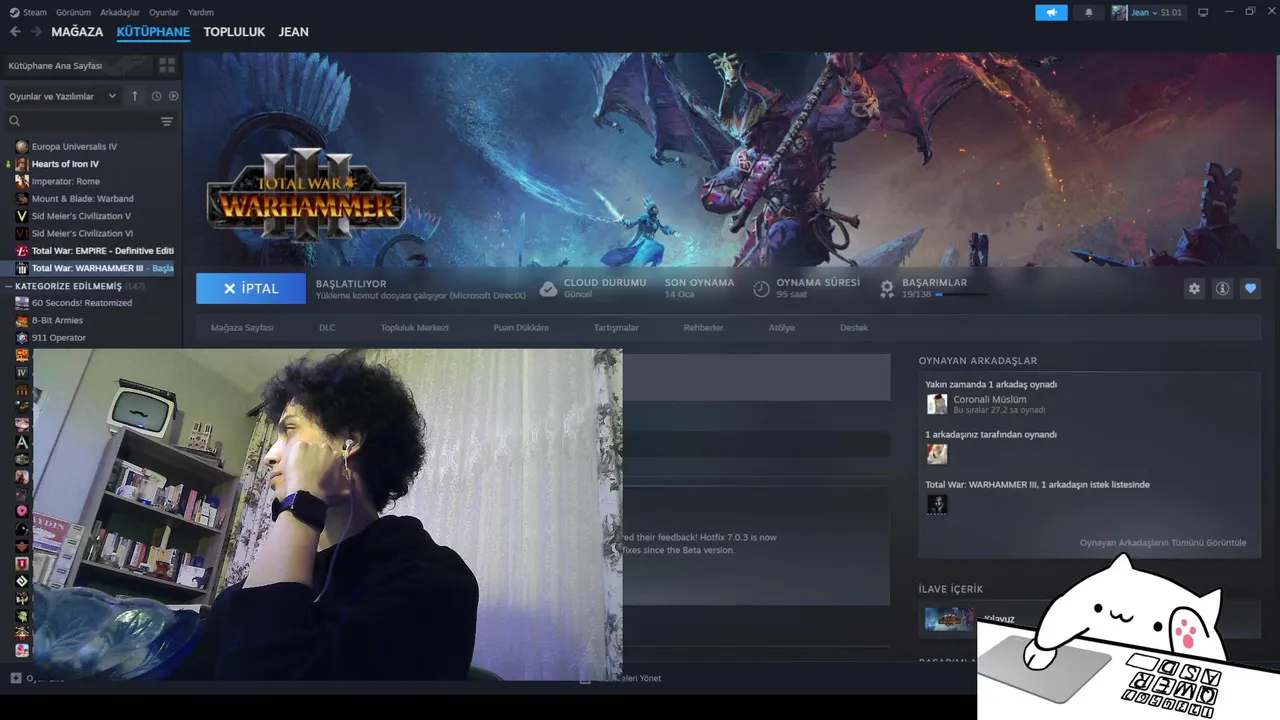Open JEAN profile tab
This screenshot has height=720, width=1280.
pos(293,32)
